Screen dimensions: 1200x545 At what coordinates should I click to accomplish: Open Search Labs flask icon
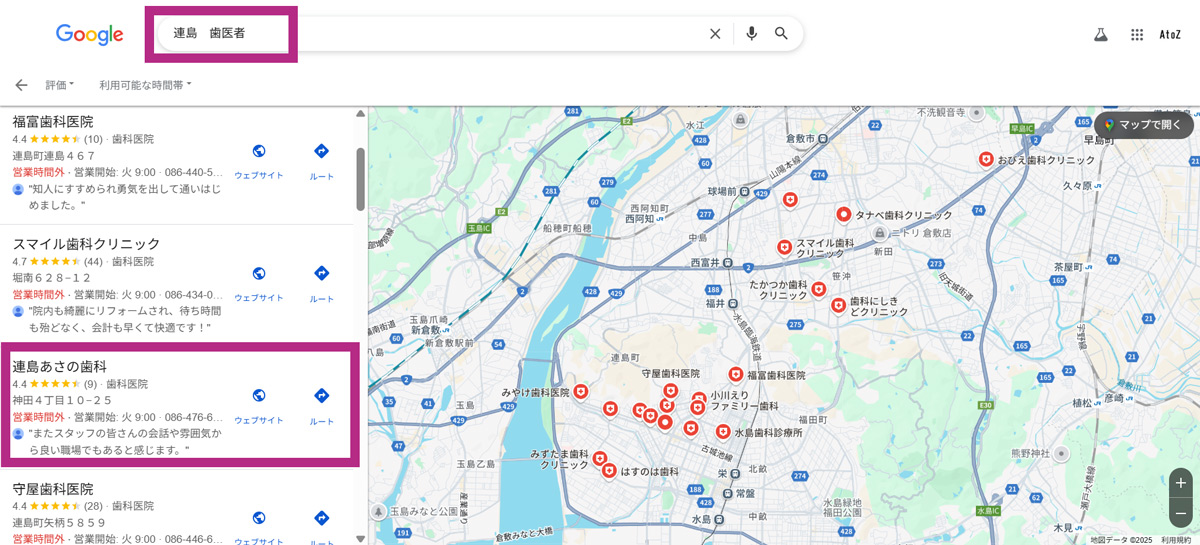[x=1100, y=34]
